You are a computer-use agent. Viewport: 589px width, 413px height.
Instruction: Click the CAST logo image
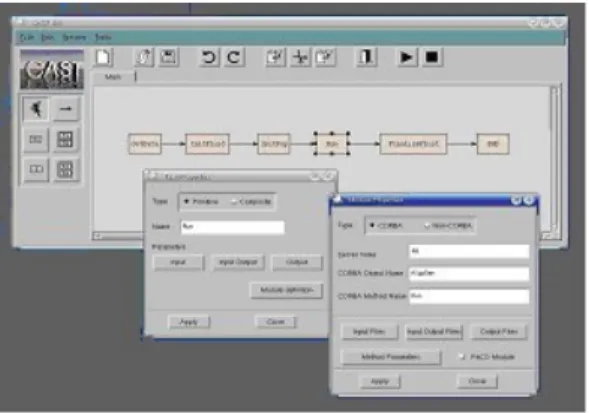coord(51,70)
